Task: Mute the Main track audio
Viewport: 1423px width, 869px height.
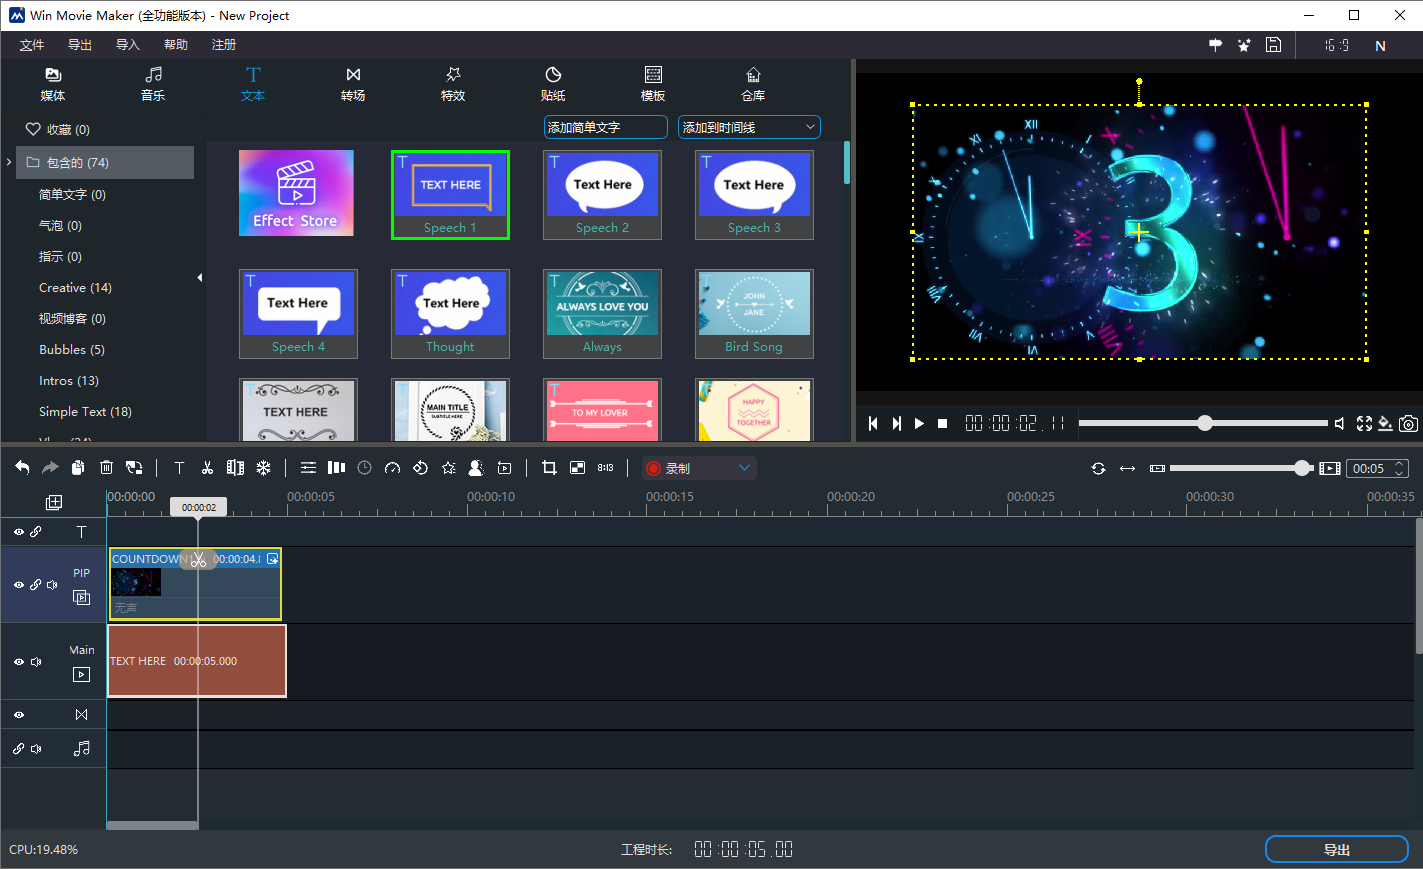Action: click(37, 662)
